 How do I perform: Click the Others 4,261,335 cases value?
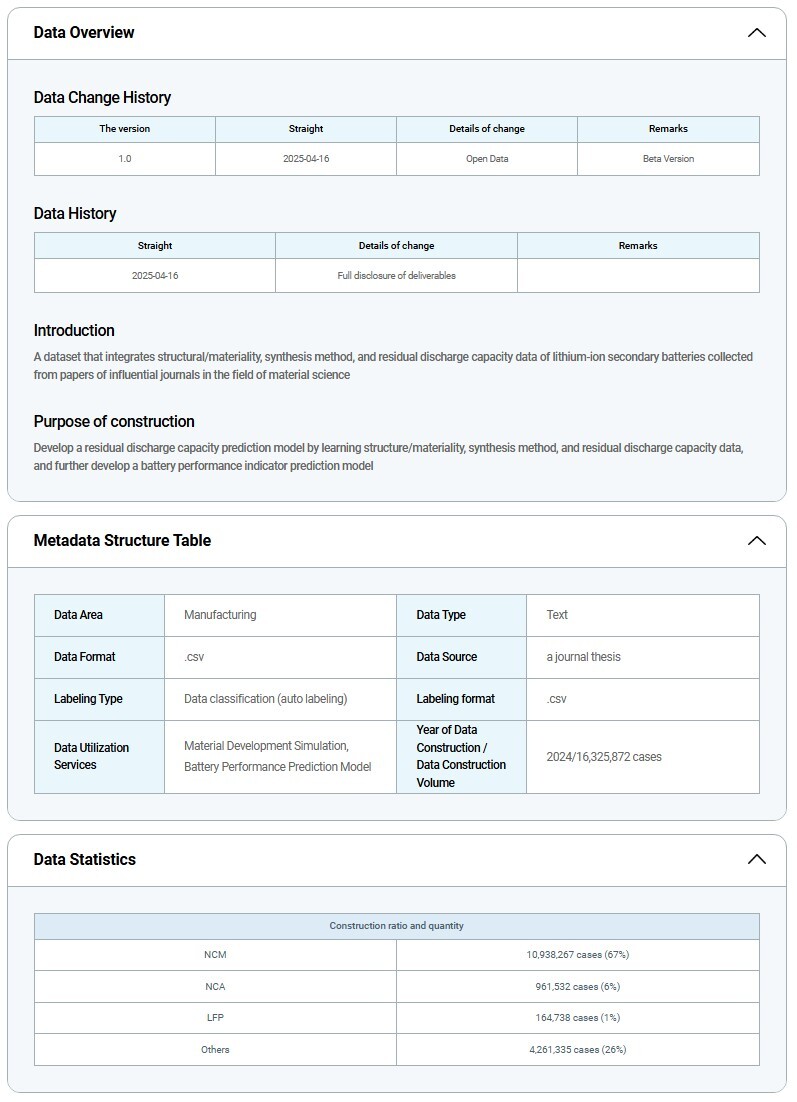coord(577,1050)
